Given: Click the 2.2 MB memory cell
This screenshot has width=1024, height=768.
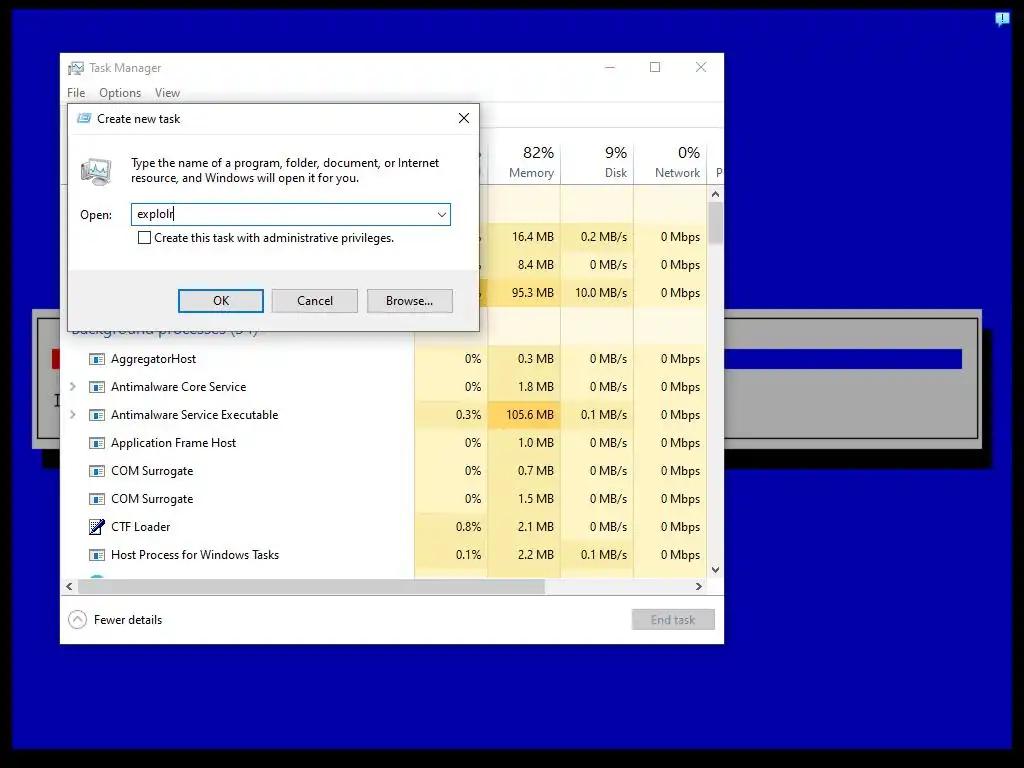Looking at the screenshot, I should click(524, 555).
